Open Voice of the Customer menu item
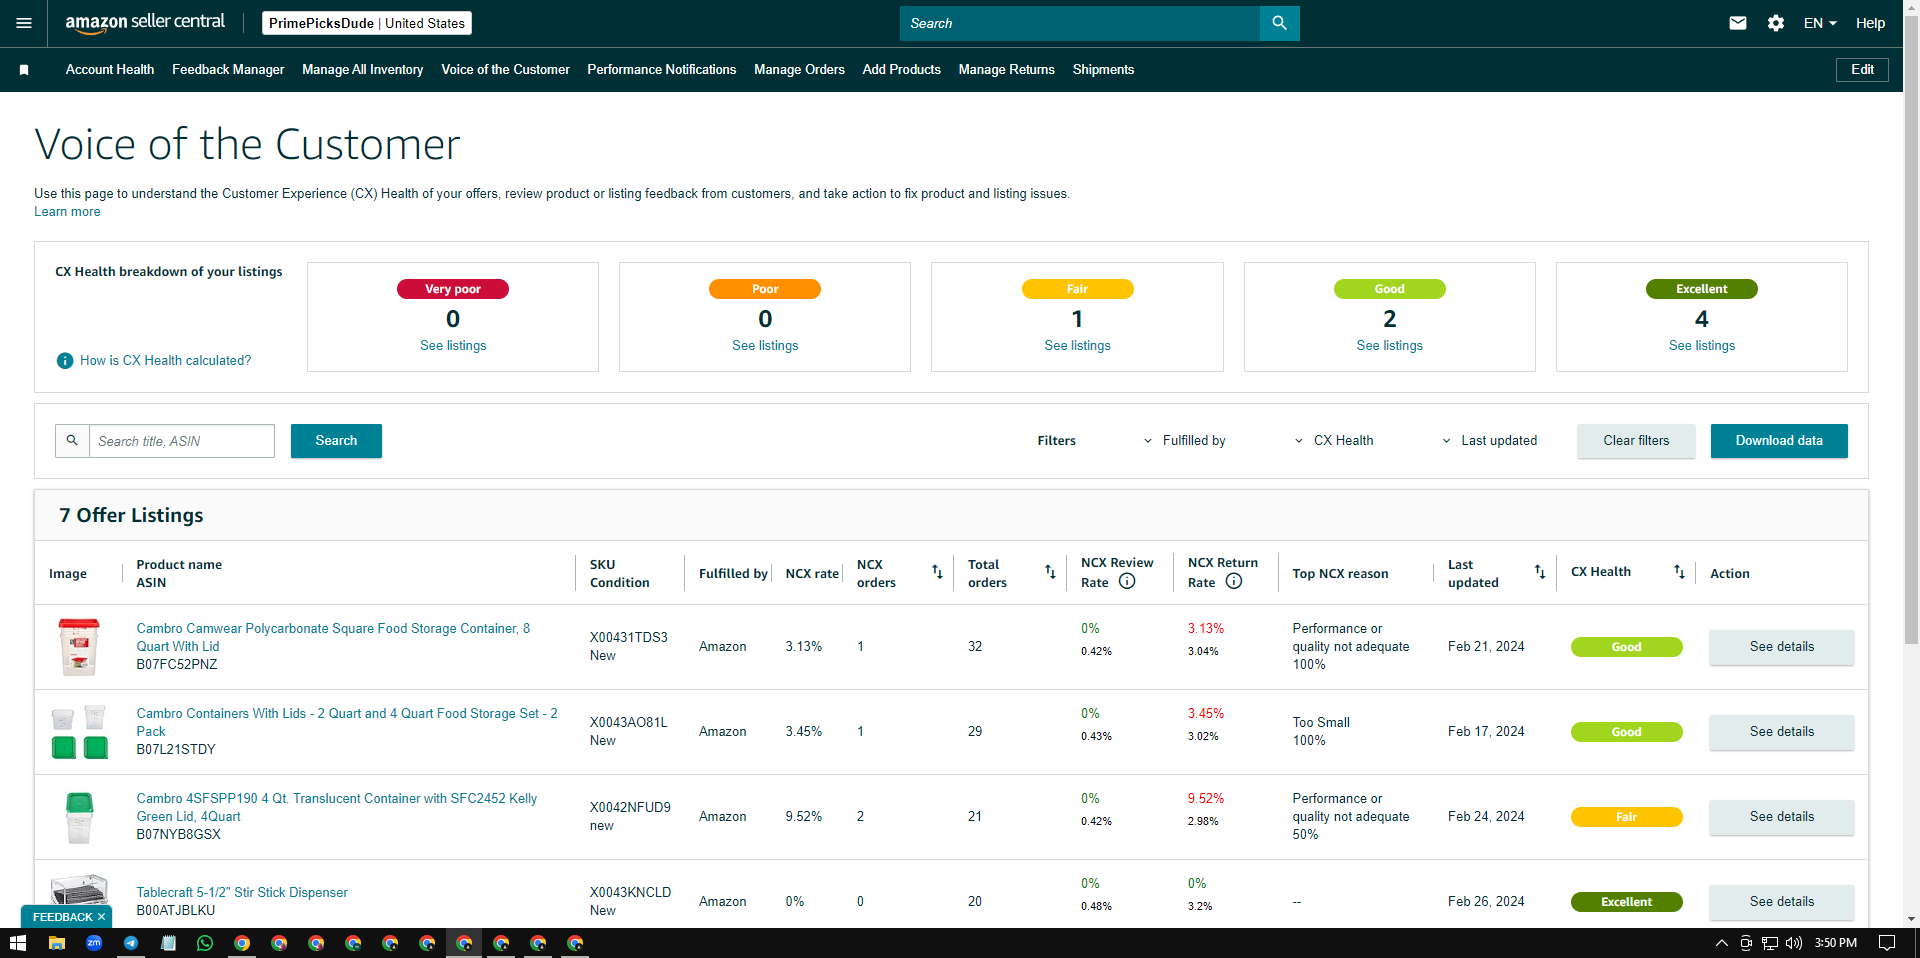The width and height of the screenshot is (1920, 958). coord(506,70)
